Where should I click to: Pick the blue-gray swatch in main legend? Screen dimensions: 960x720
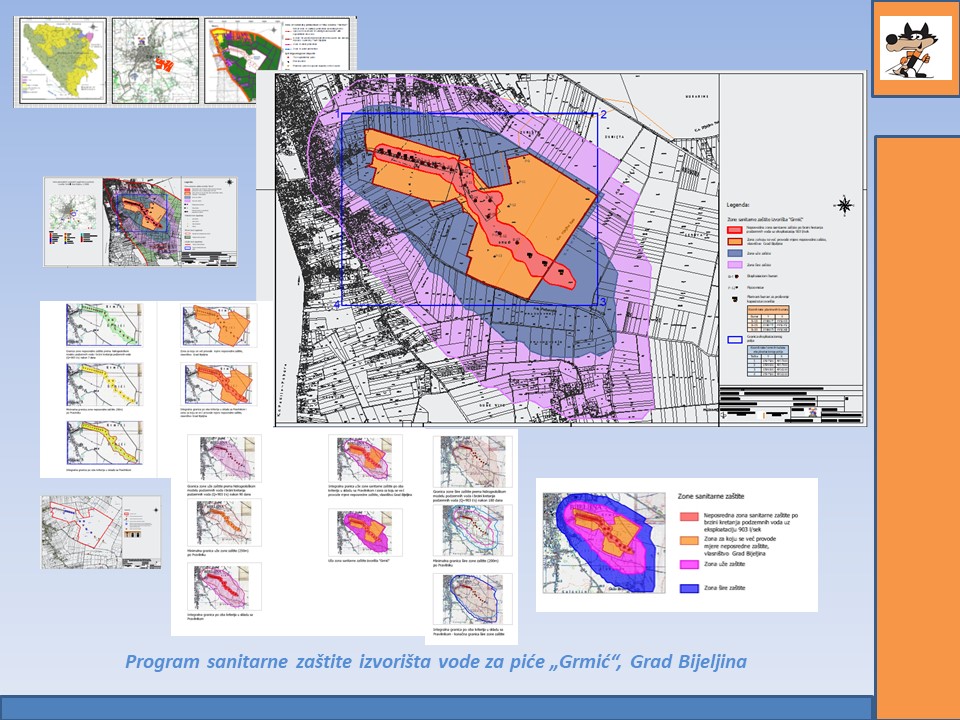(x=735, y=255)
